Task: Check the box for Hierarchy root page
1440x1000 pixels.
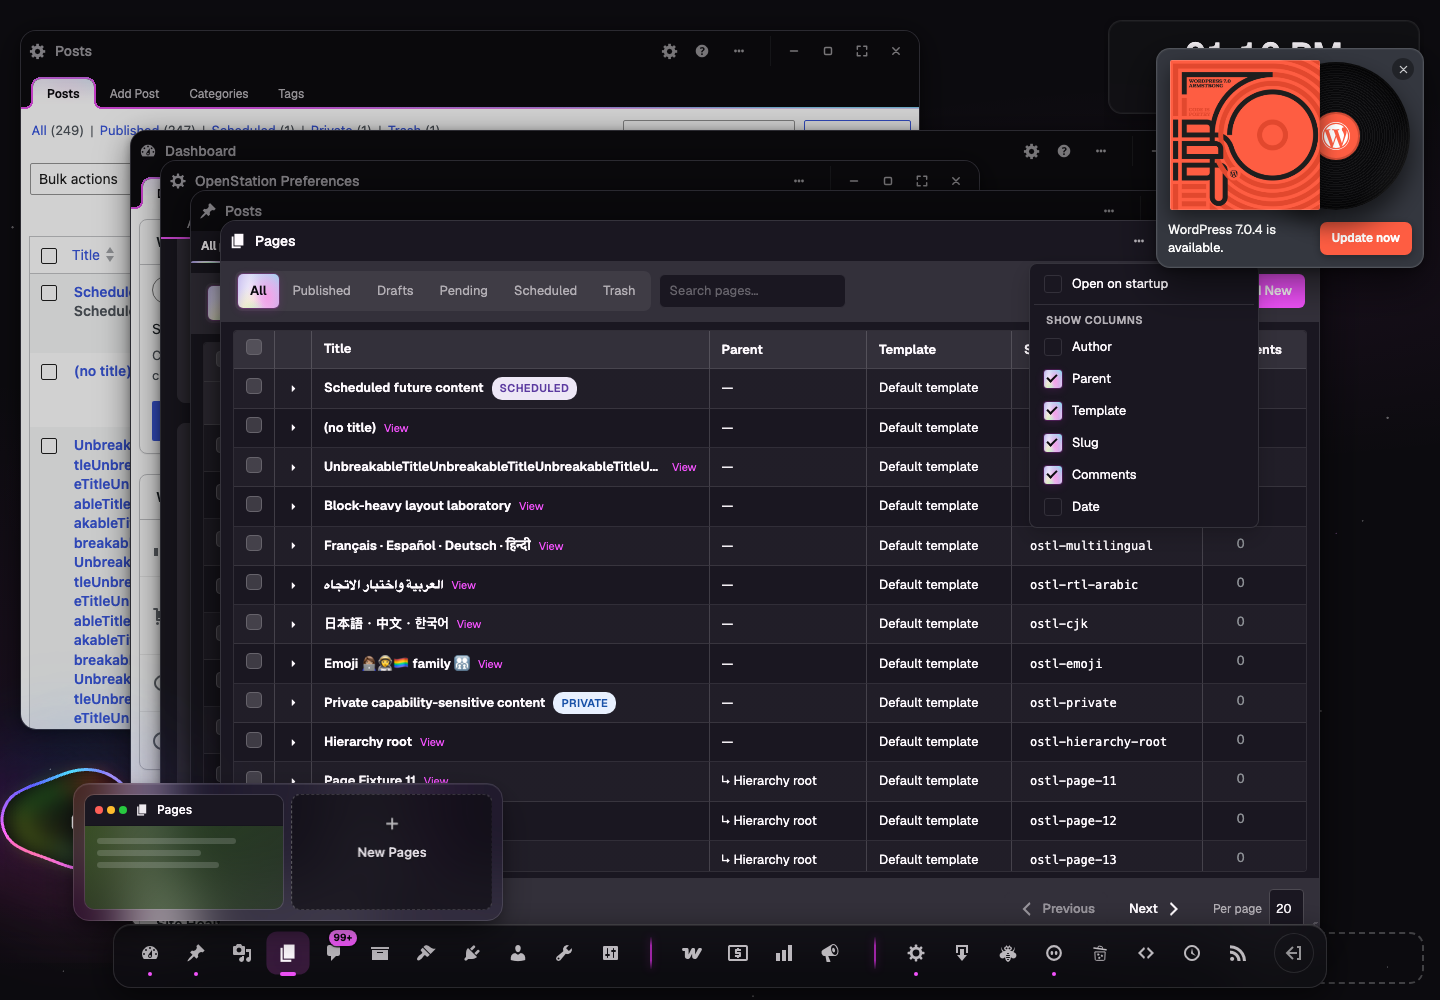Action: point(254,740)
